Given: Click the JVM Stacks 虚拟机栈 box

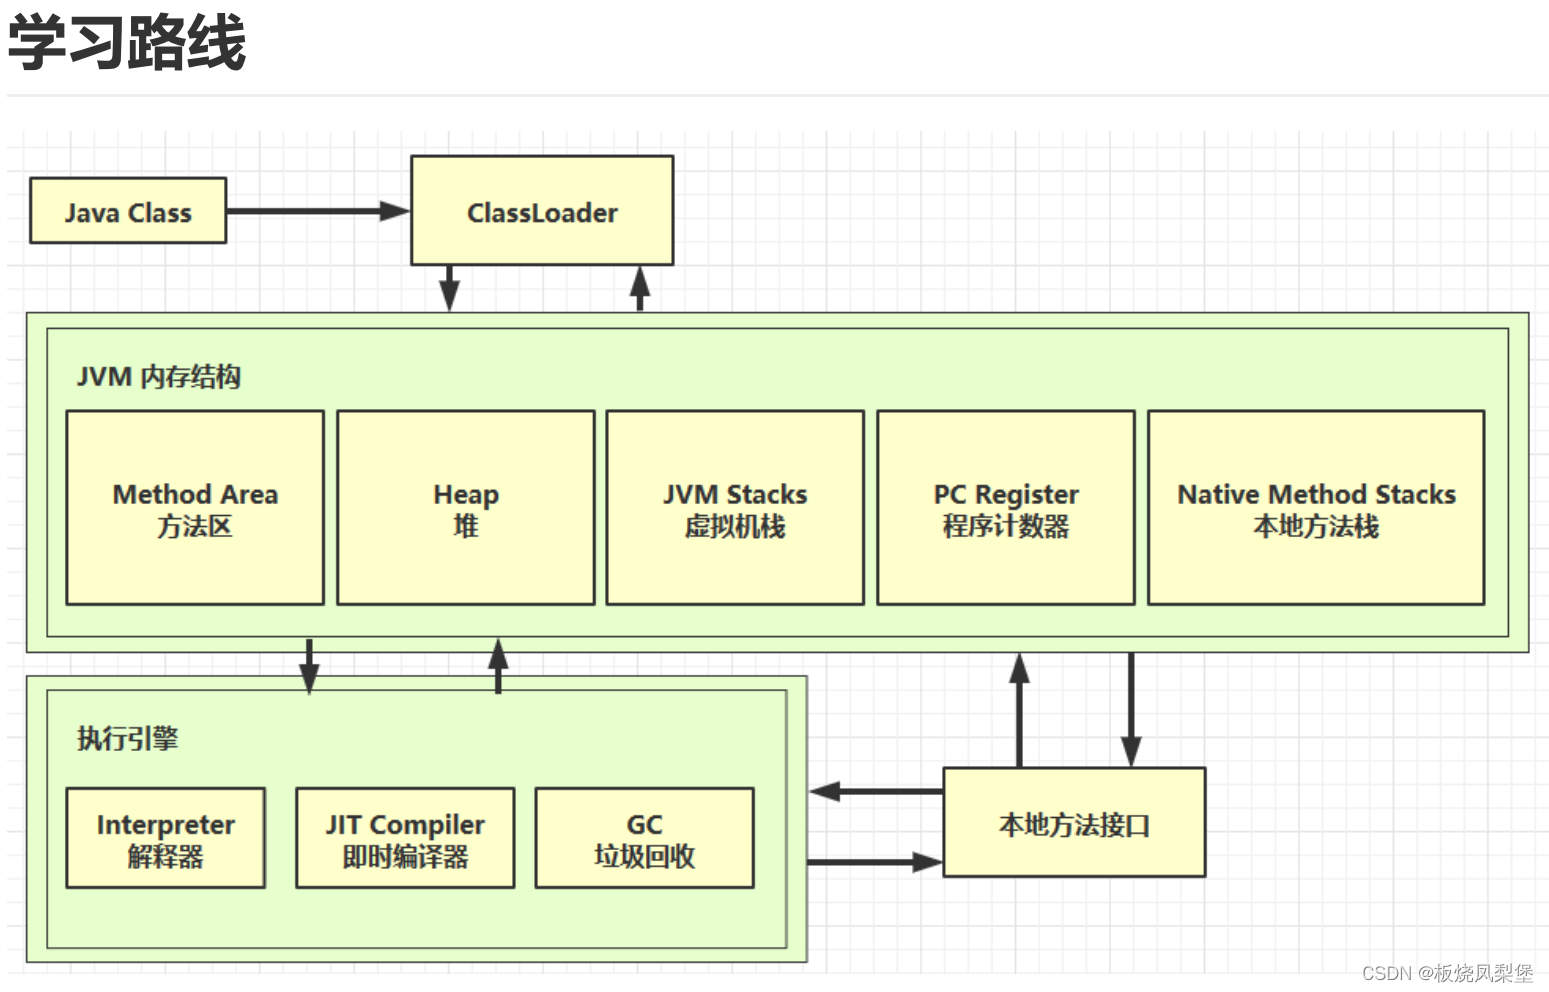Looking at the screenshot, I should coord(735,508).
